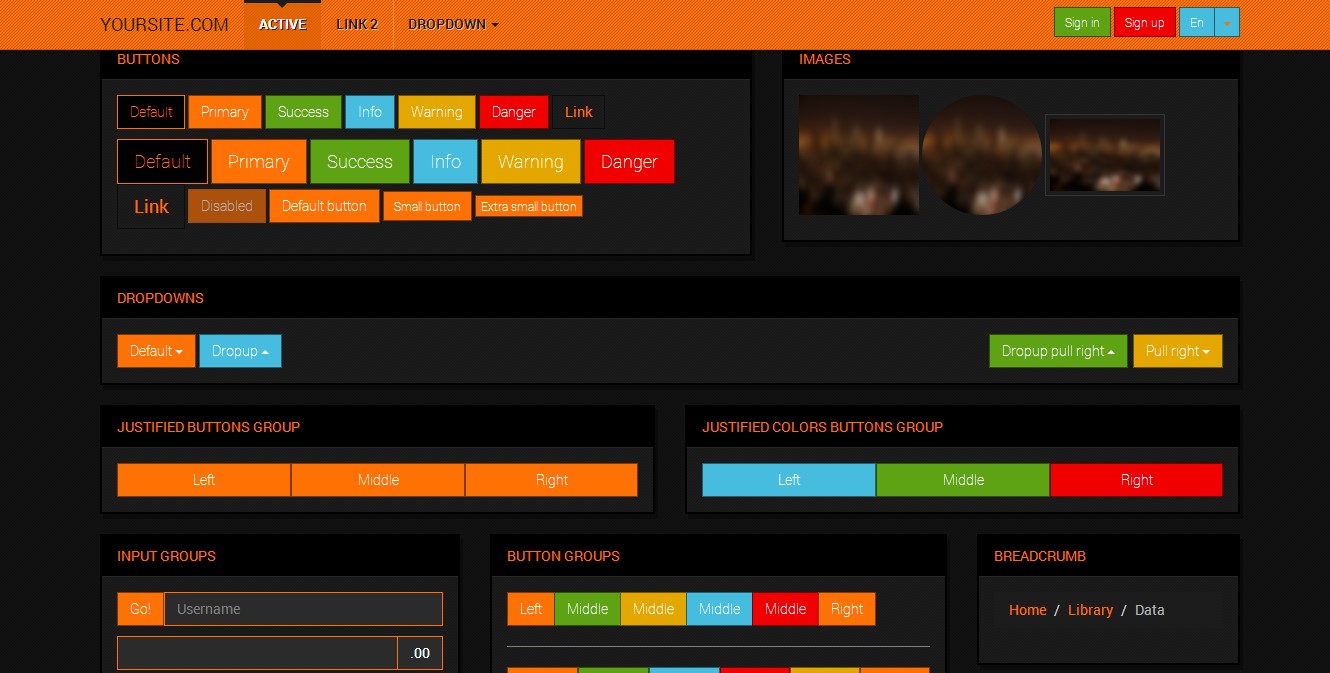The width and height of the screenshot is (1330, 673).
Task: Click the circular image thumbnail
Action: (982, 155)
